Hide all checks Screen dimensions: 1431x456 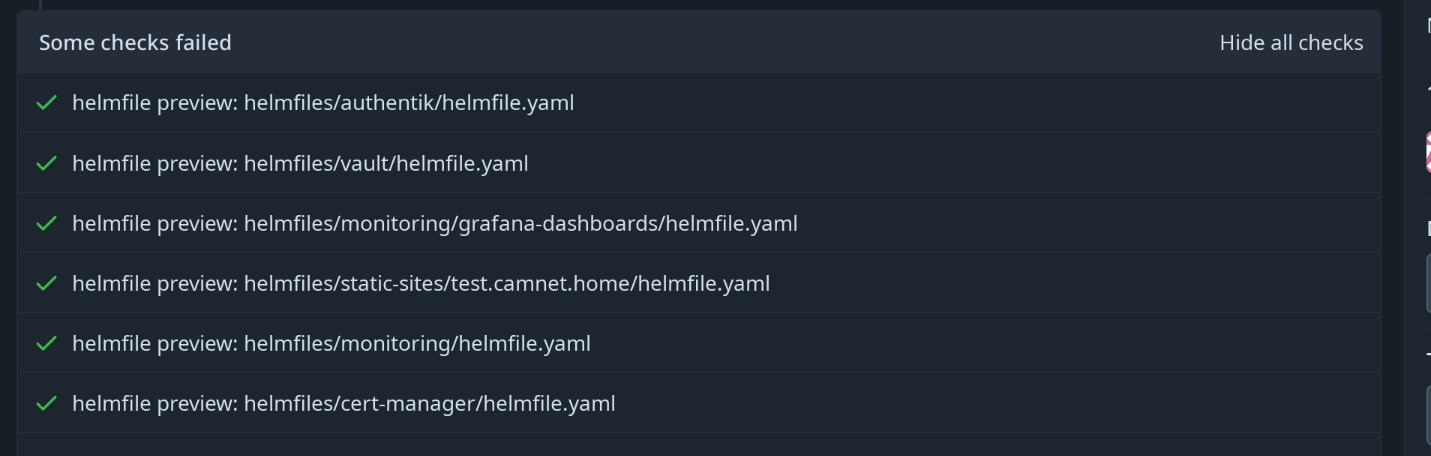click(1291, 43)
